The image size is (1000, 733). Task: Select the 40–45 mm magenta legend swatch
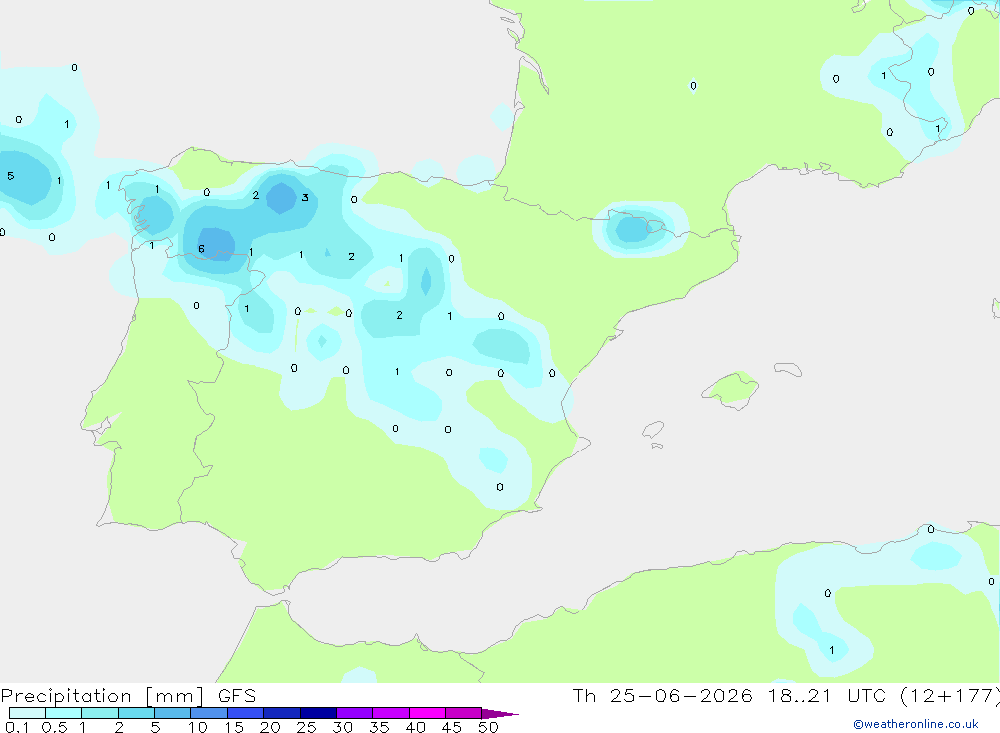tap(427, 713)
